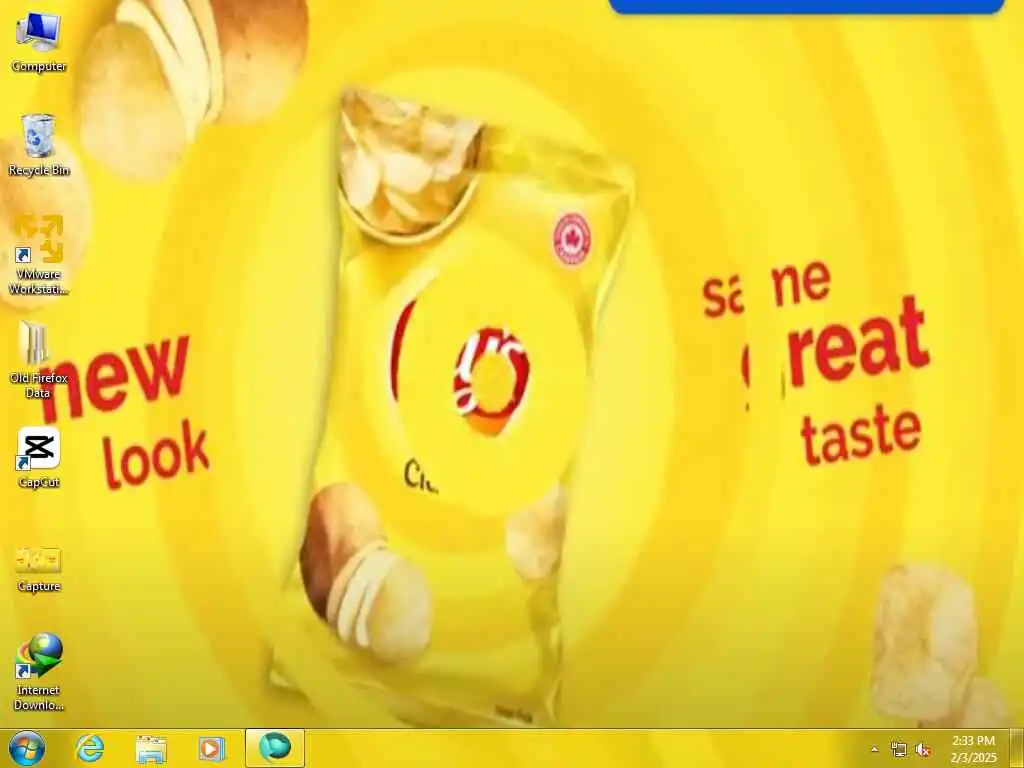Open the network status tray icon

(x=899, y=750)
